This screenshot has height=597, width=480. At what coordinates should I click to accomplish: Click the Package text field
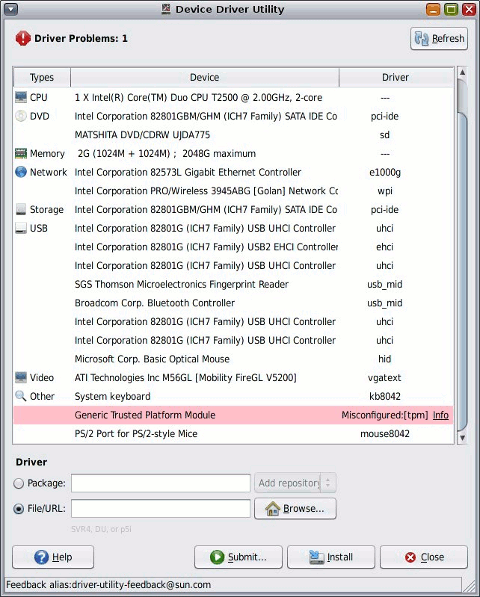click(x=161, y=483)
